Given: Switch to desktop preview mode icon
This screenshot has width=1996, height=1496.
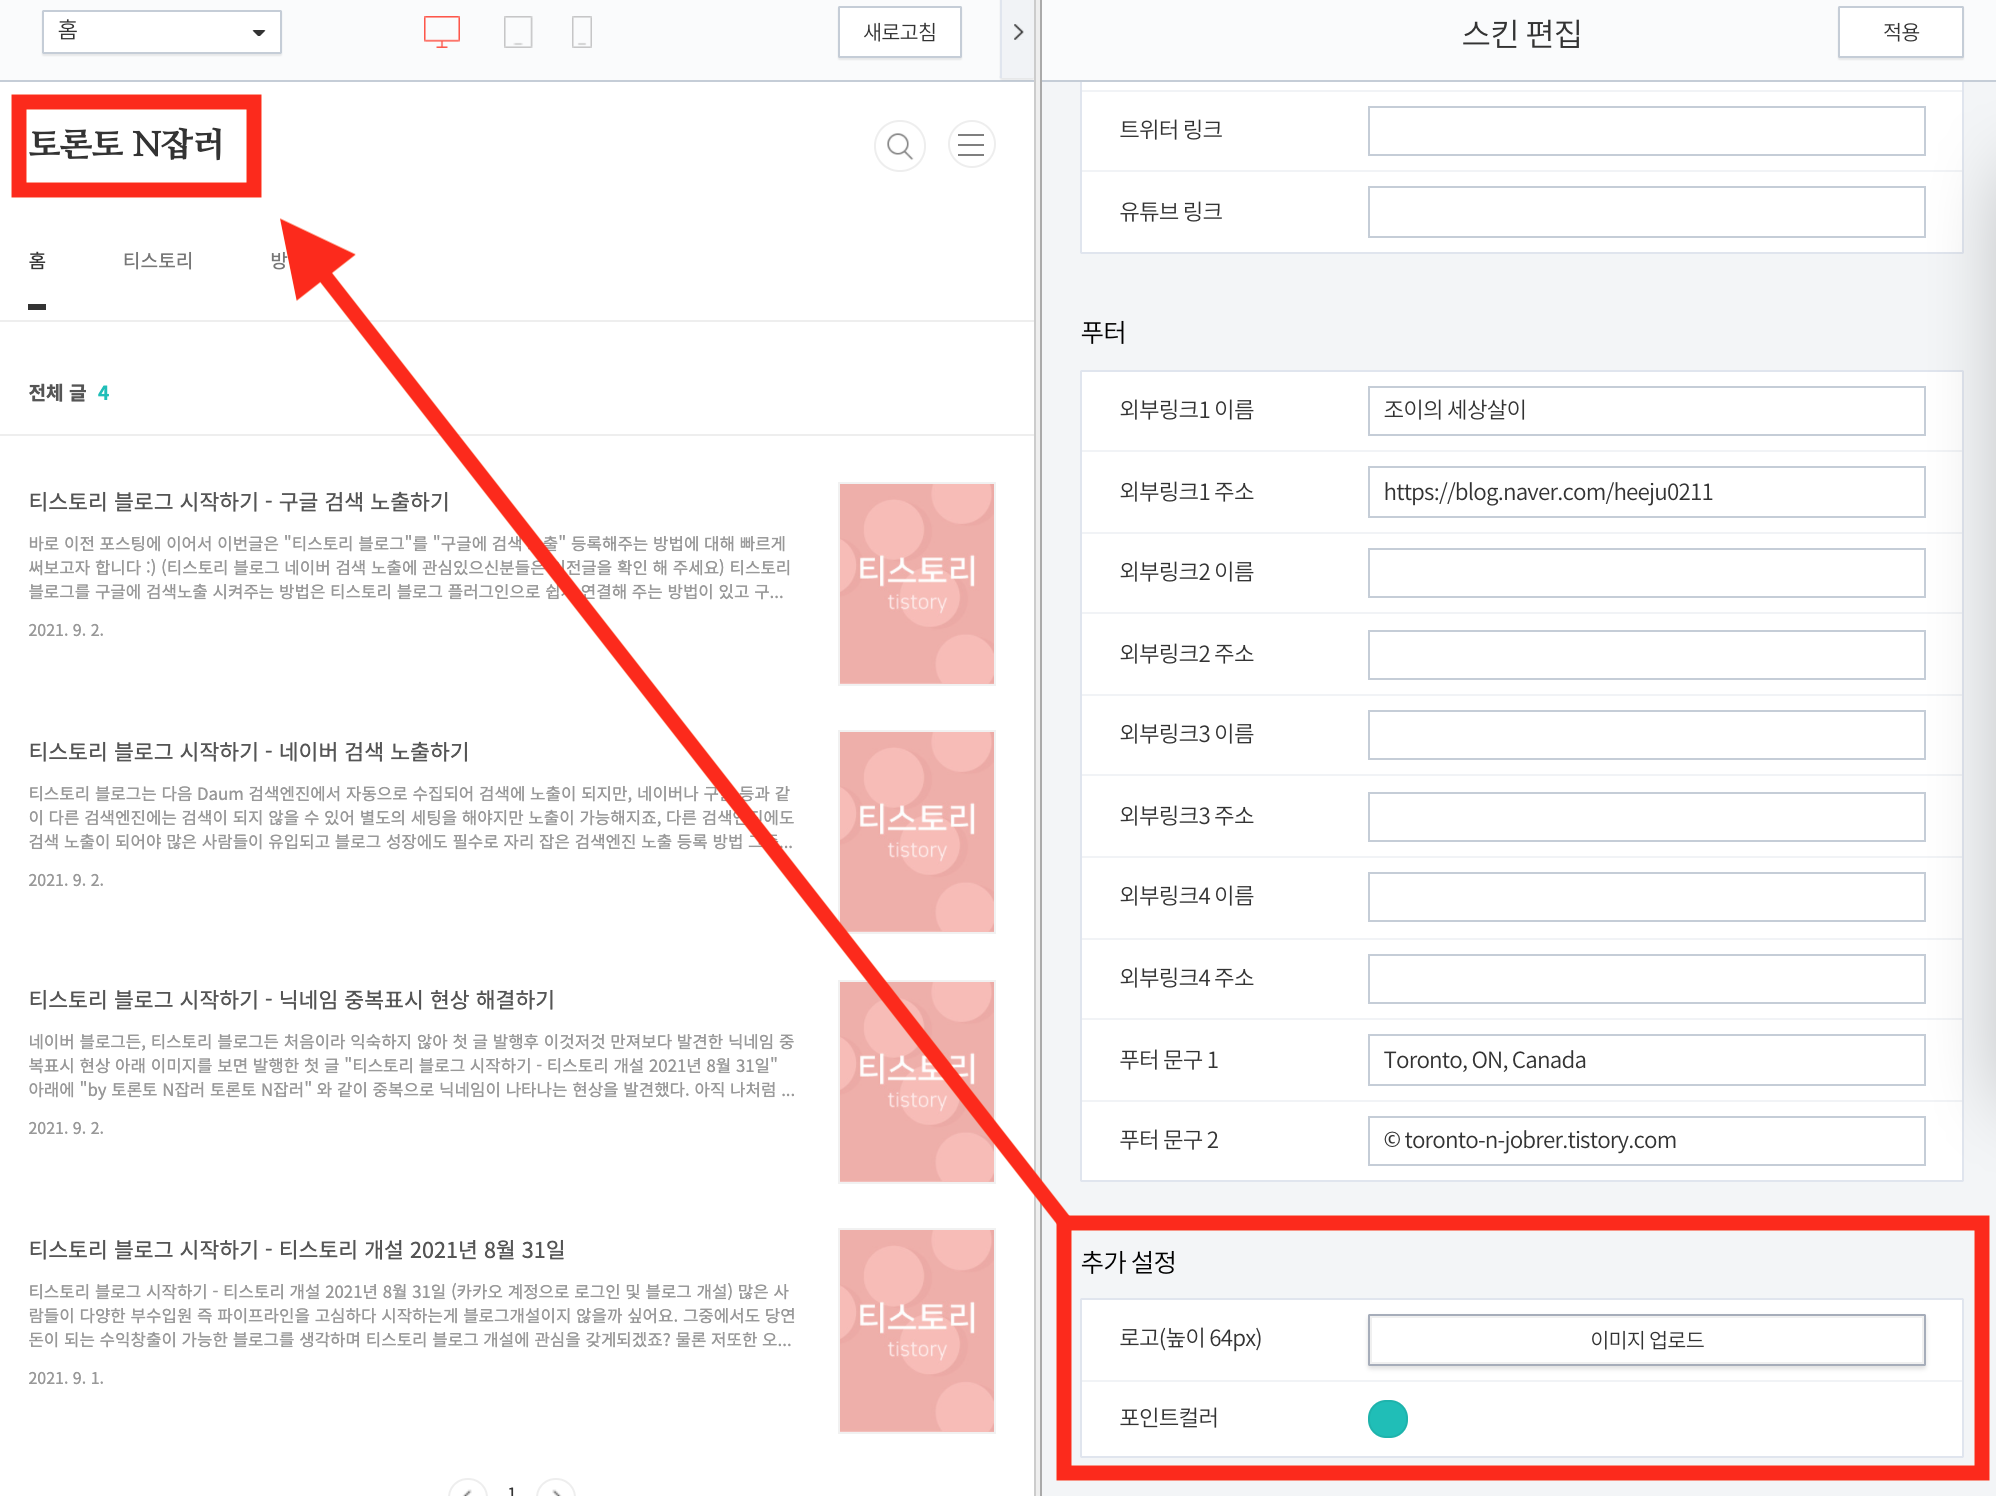Looking at the screenshot, I should 441,32.
